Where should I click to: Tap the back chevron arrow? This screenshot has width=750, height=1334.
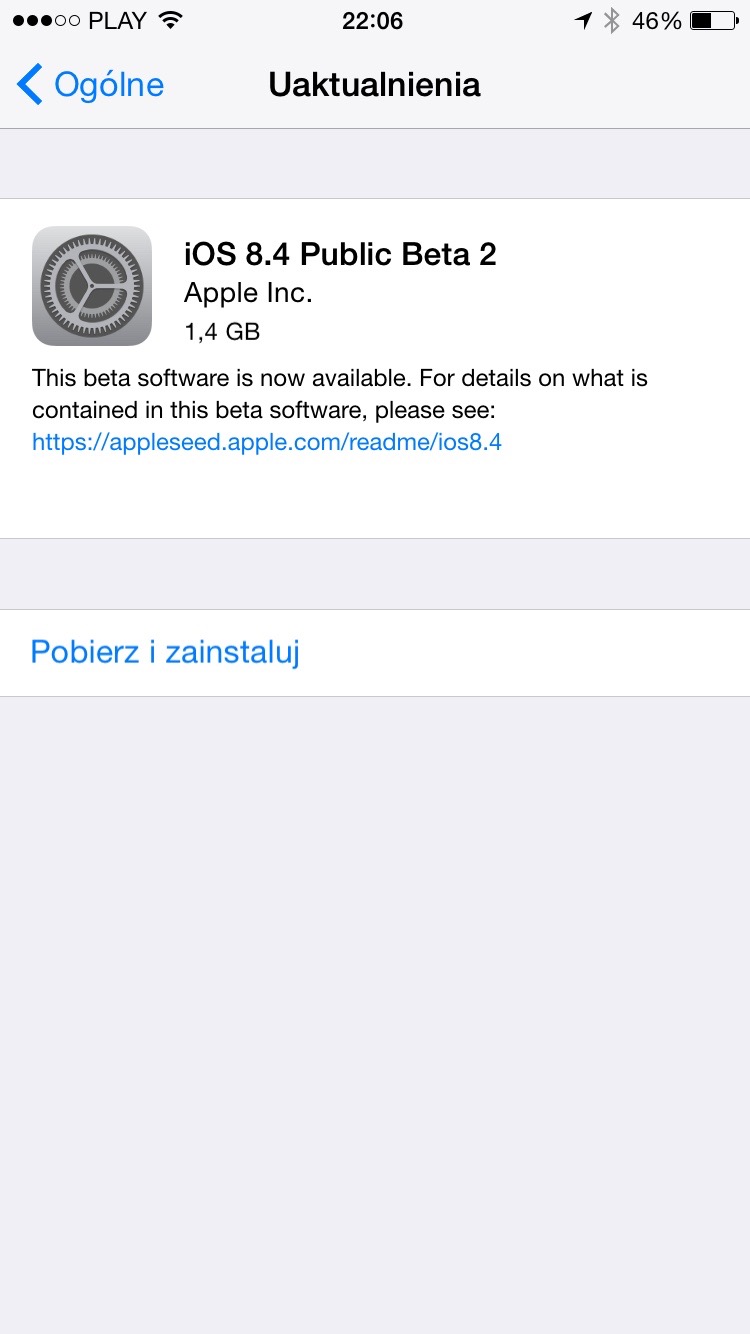[x=30, y=85]
